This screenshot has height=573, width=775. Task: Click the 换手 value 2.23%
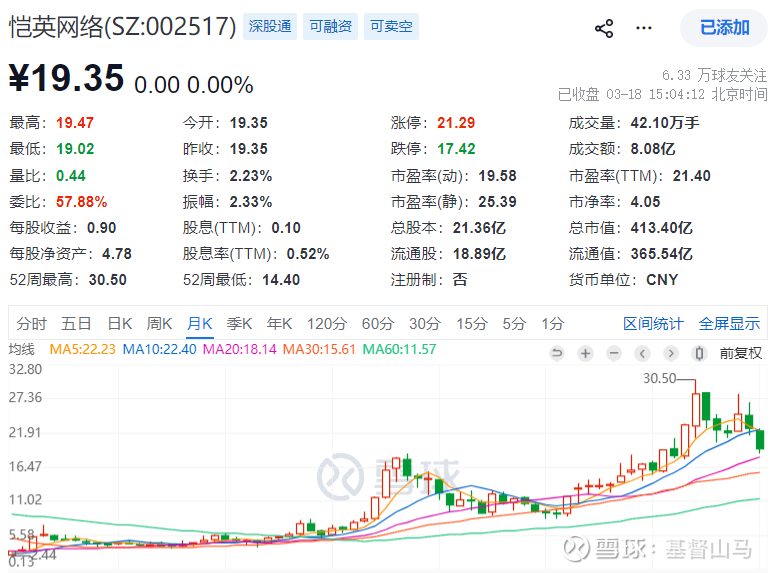251,176
